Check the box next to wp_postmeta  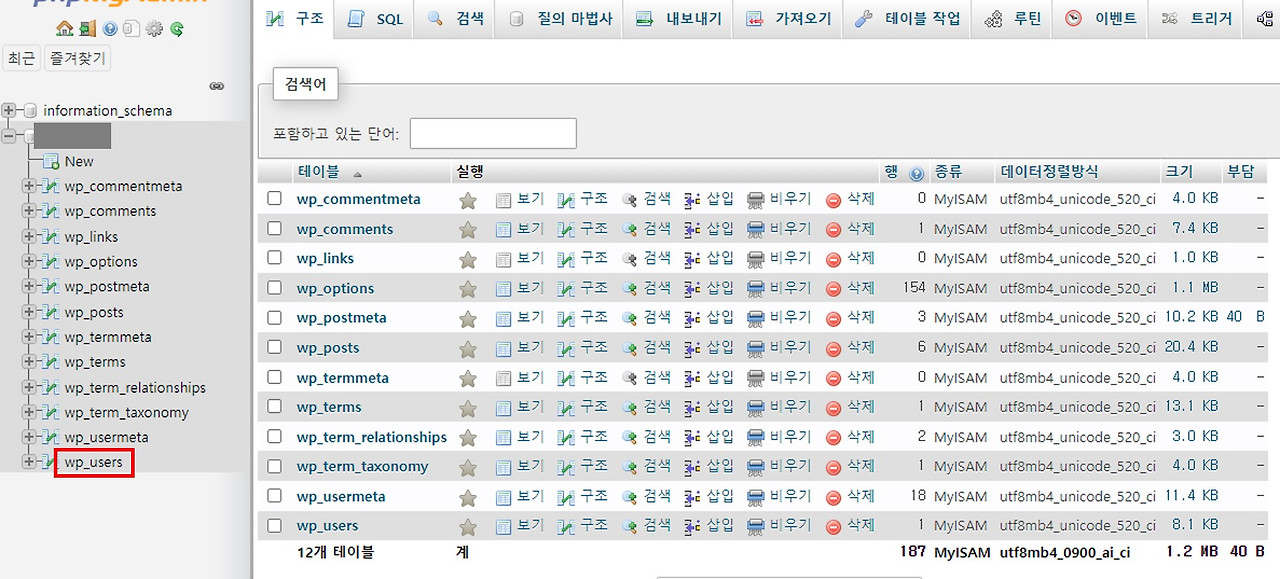[275, 318]
